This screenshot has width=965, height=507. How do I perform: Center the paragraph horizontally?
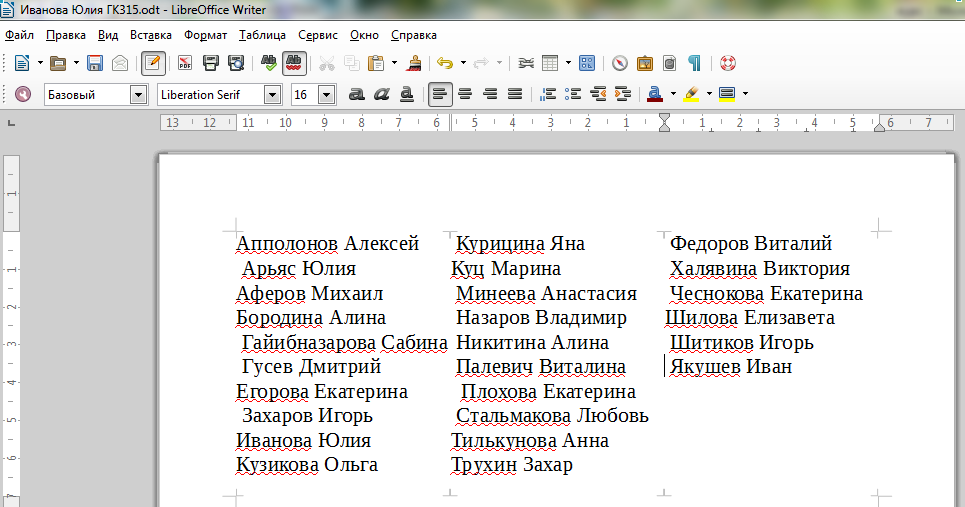(465, 94)
